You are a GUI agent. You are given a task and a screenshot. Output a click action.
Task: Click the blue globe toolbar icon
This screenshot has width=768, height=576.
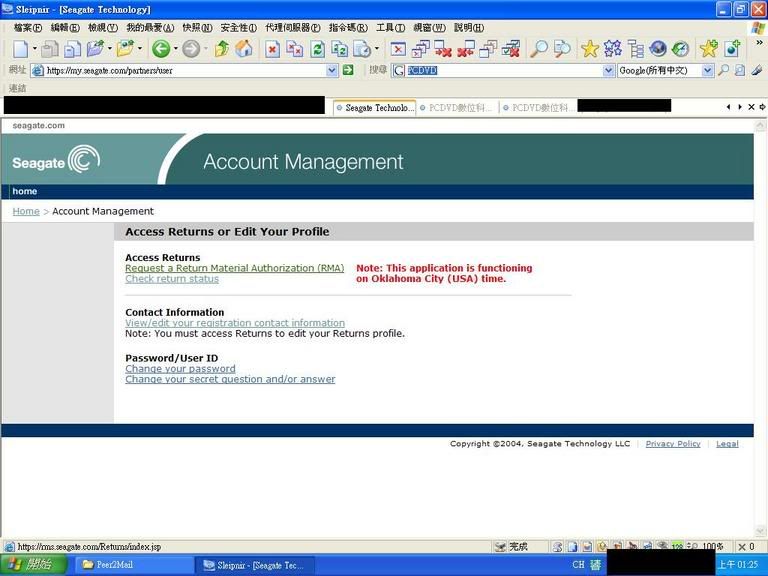pos(658,49)
